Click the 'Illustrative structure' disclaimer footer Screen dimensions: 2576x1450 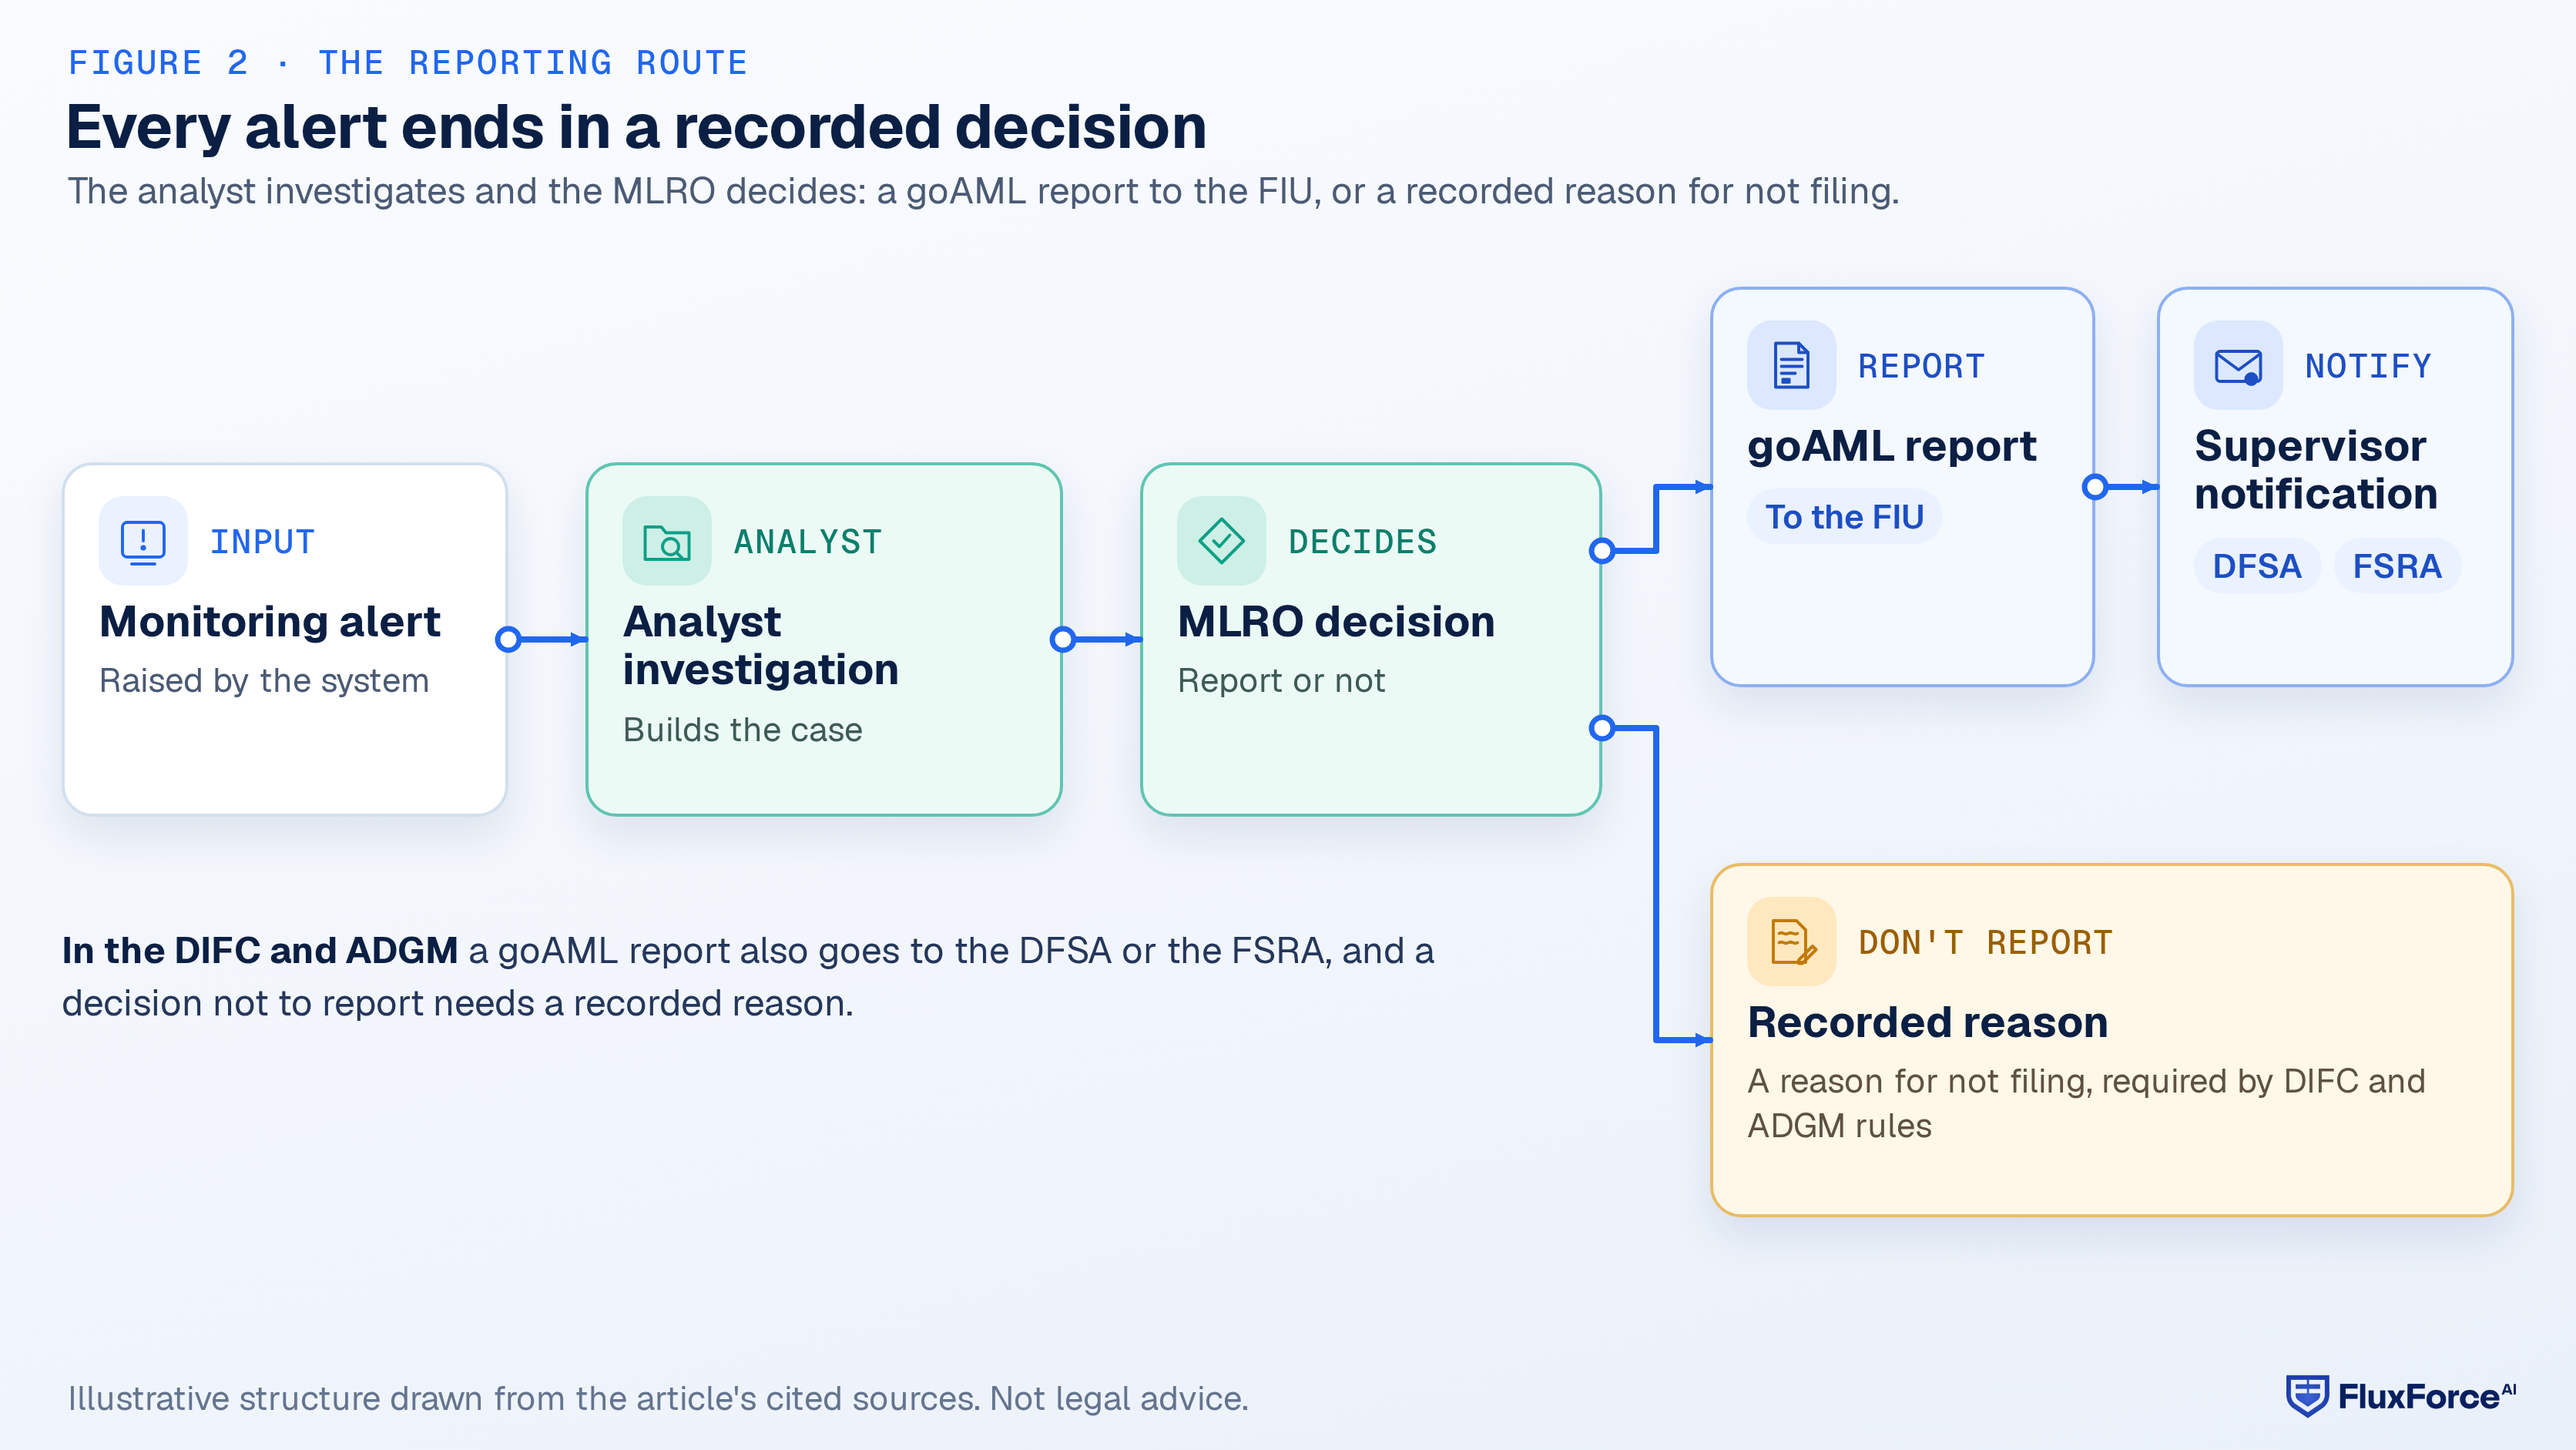pos(658,1398)
